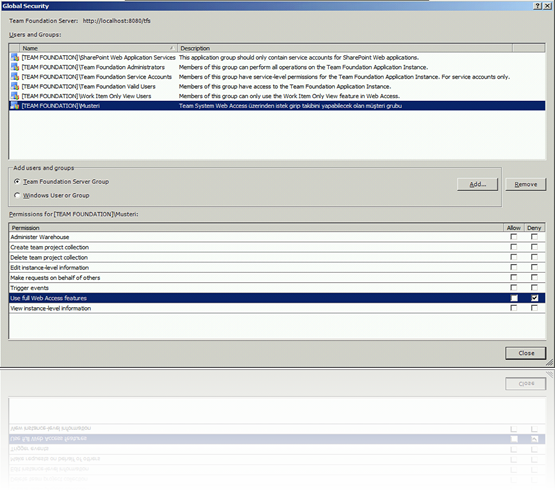Click the Remove button
The width and height of the screenshot is (555, 490).
point(526,184)
